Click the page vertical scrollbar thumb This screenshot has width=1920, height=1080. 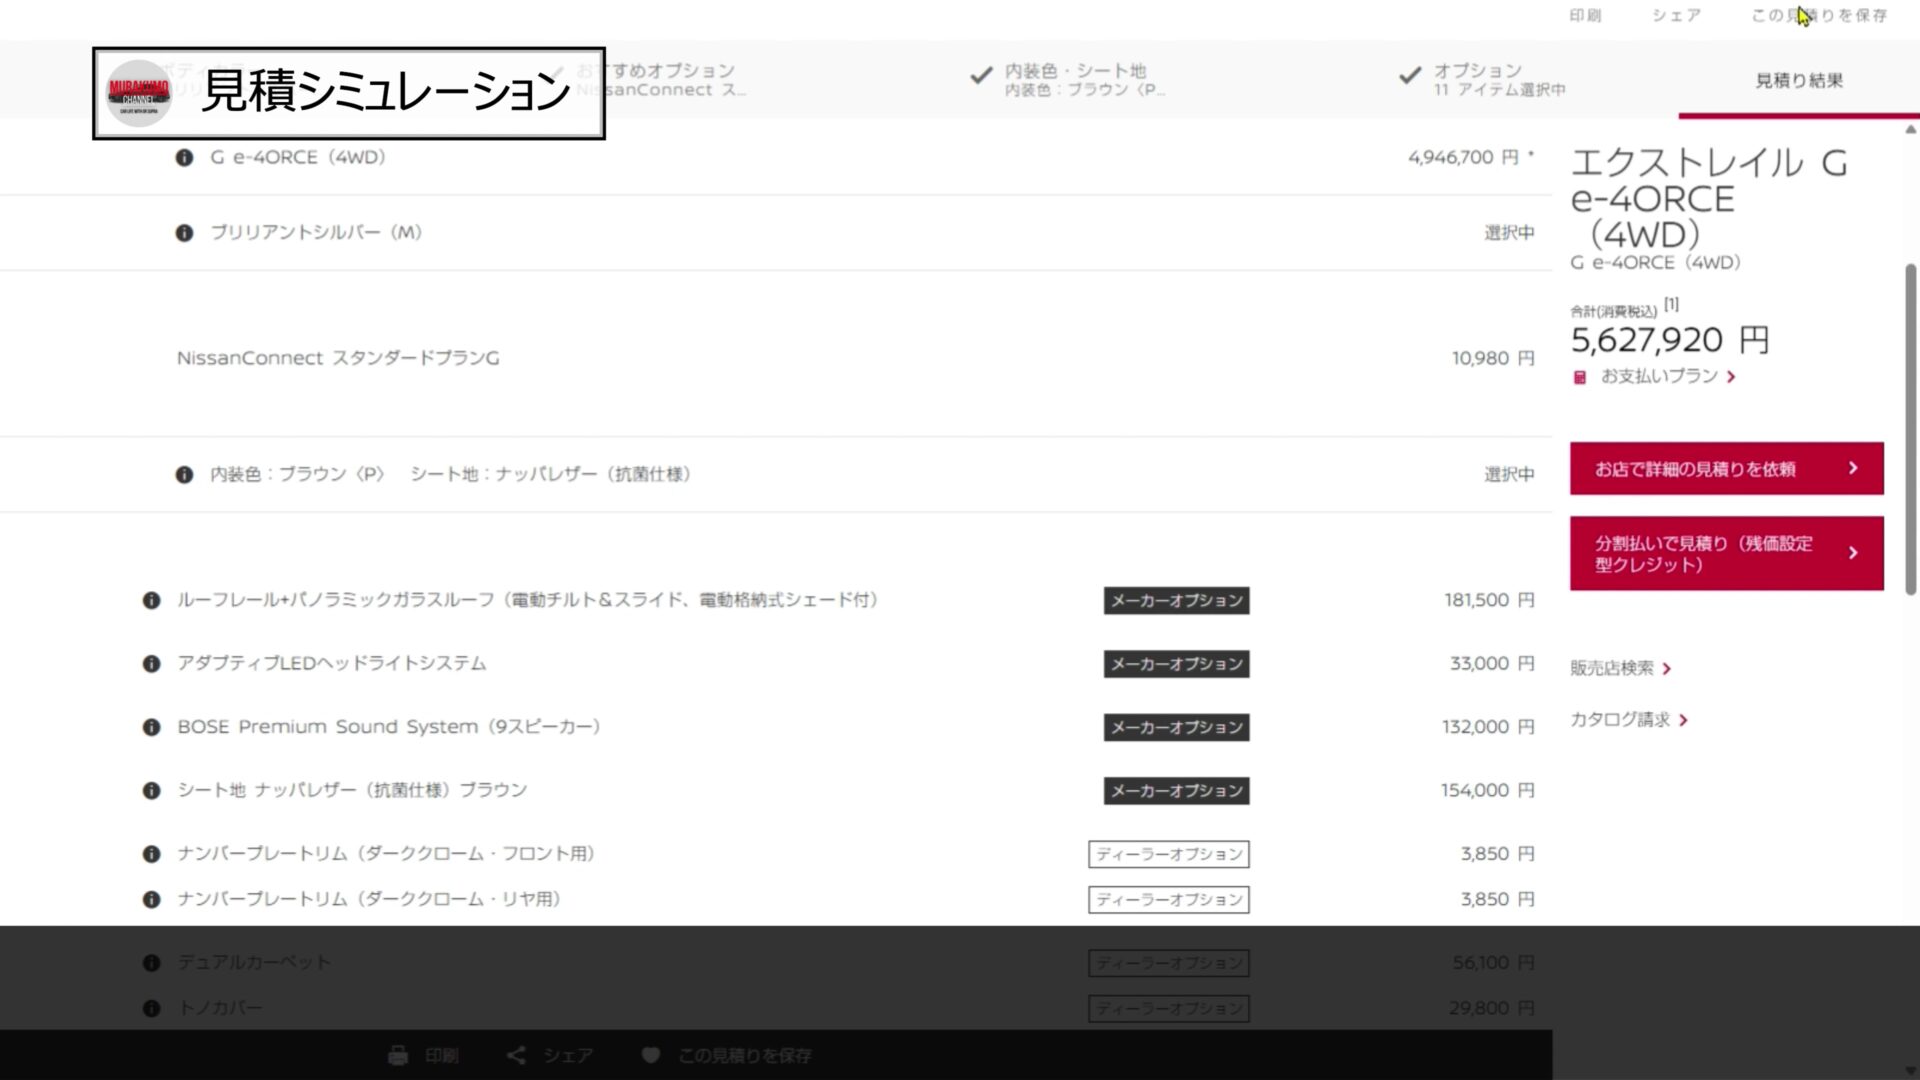pos(1910,430)
